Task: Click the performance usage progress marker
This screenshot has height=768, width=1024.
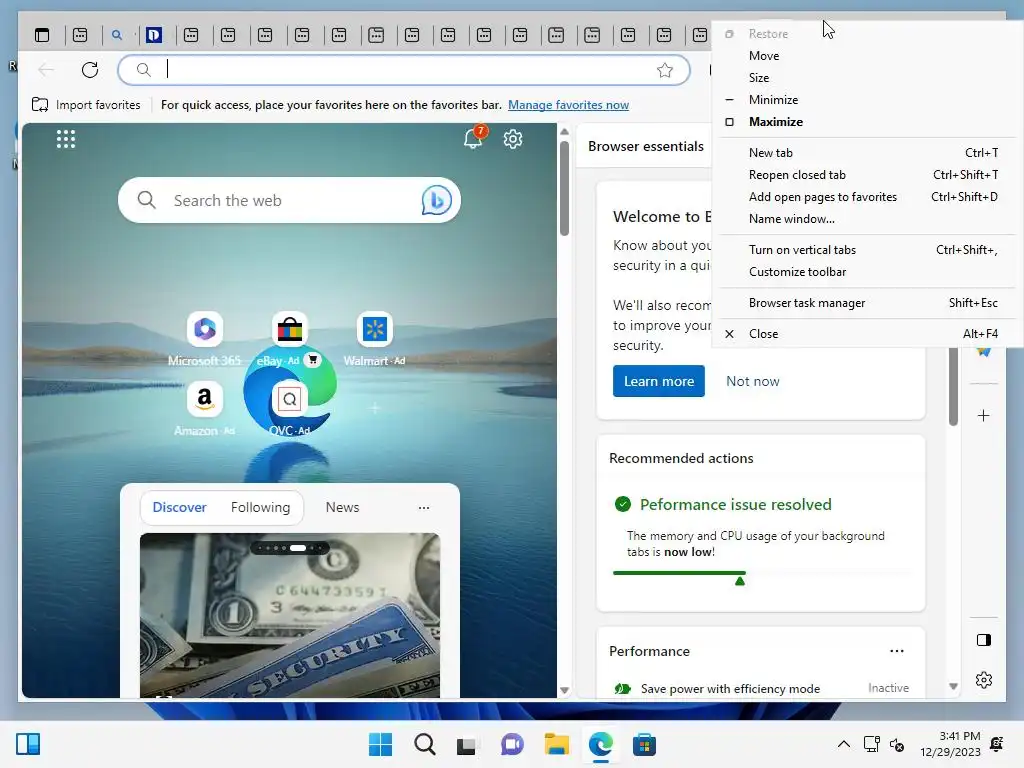Action: point(739,581)
